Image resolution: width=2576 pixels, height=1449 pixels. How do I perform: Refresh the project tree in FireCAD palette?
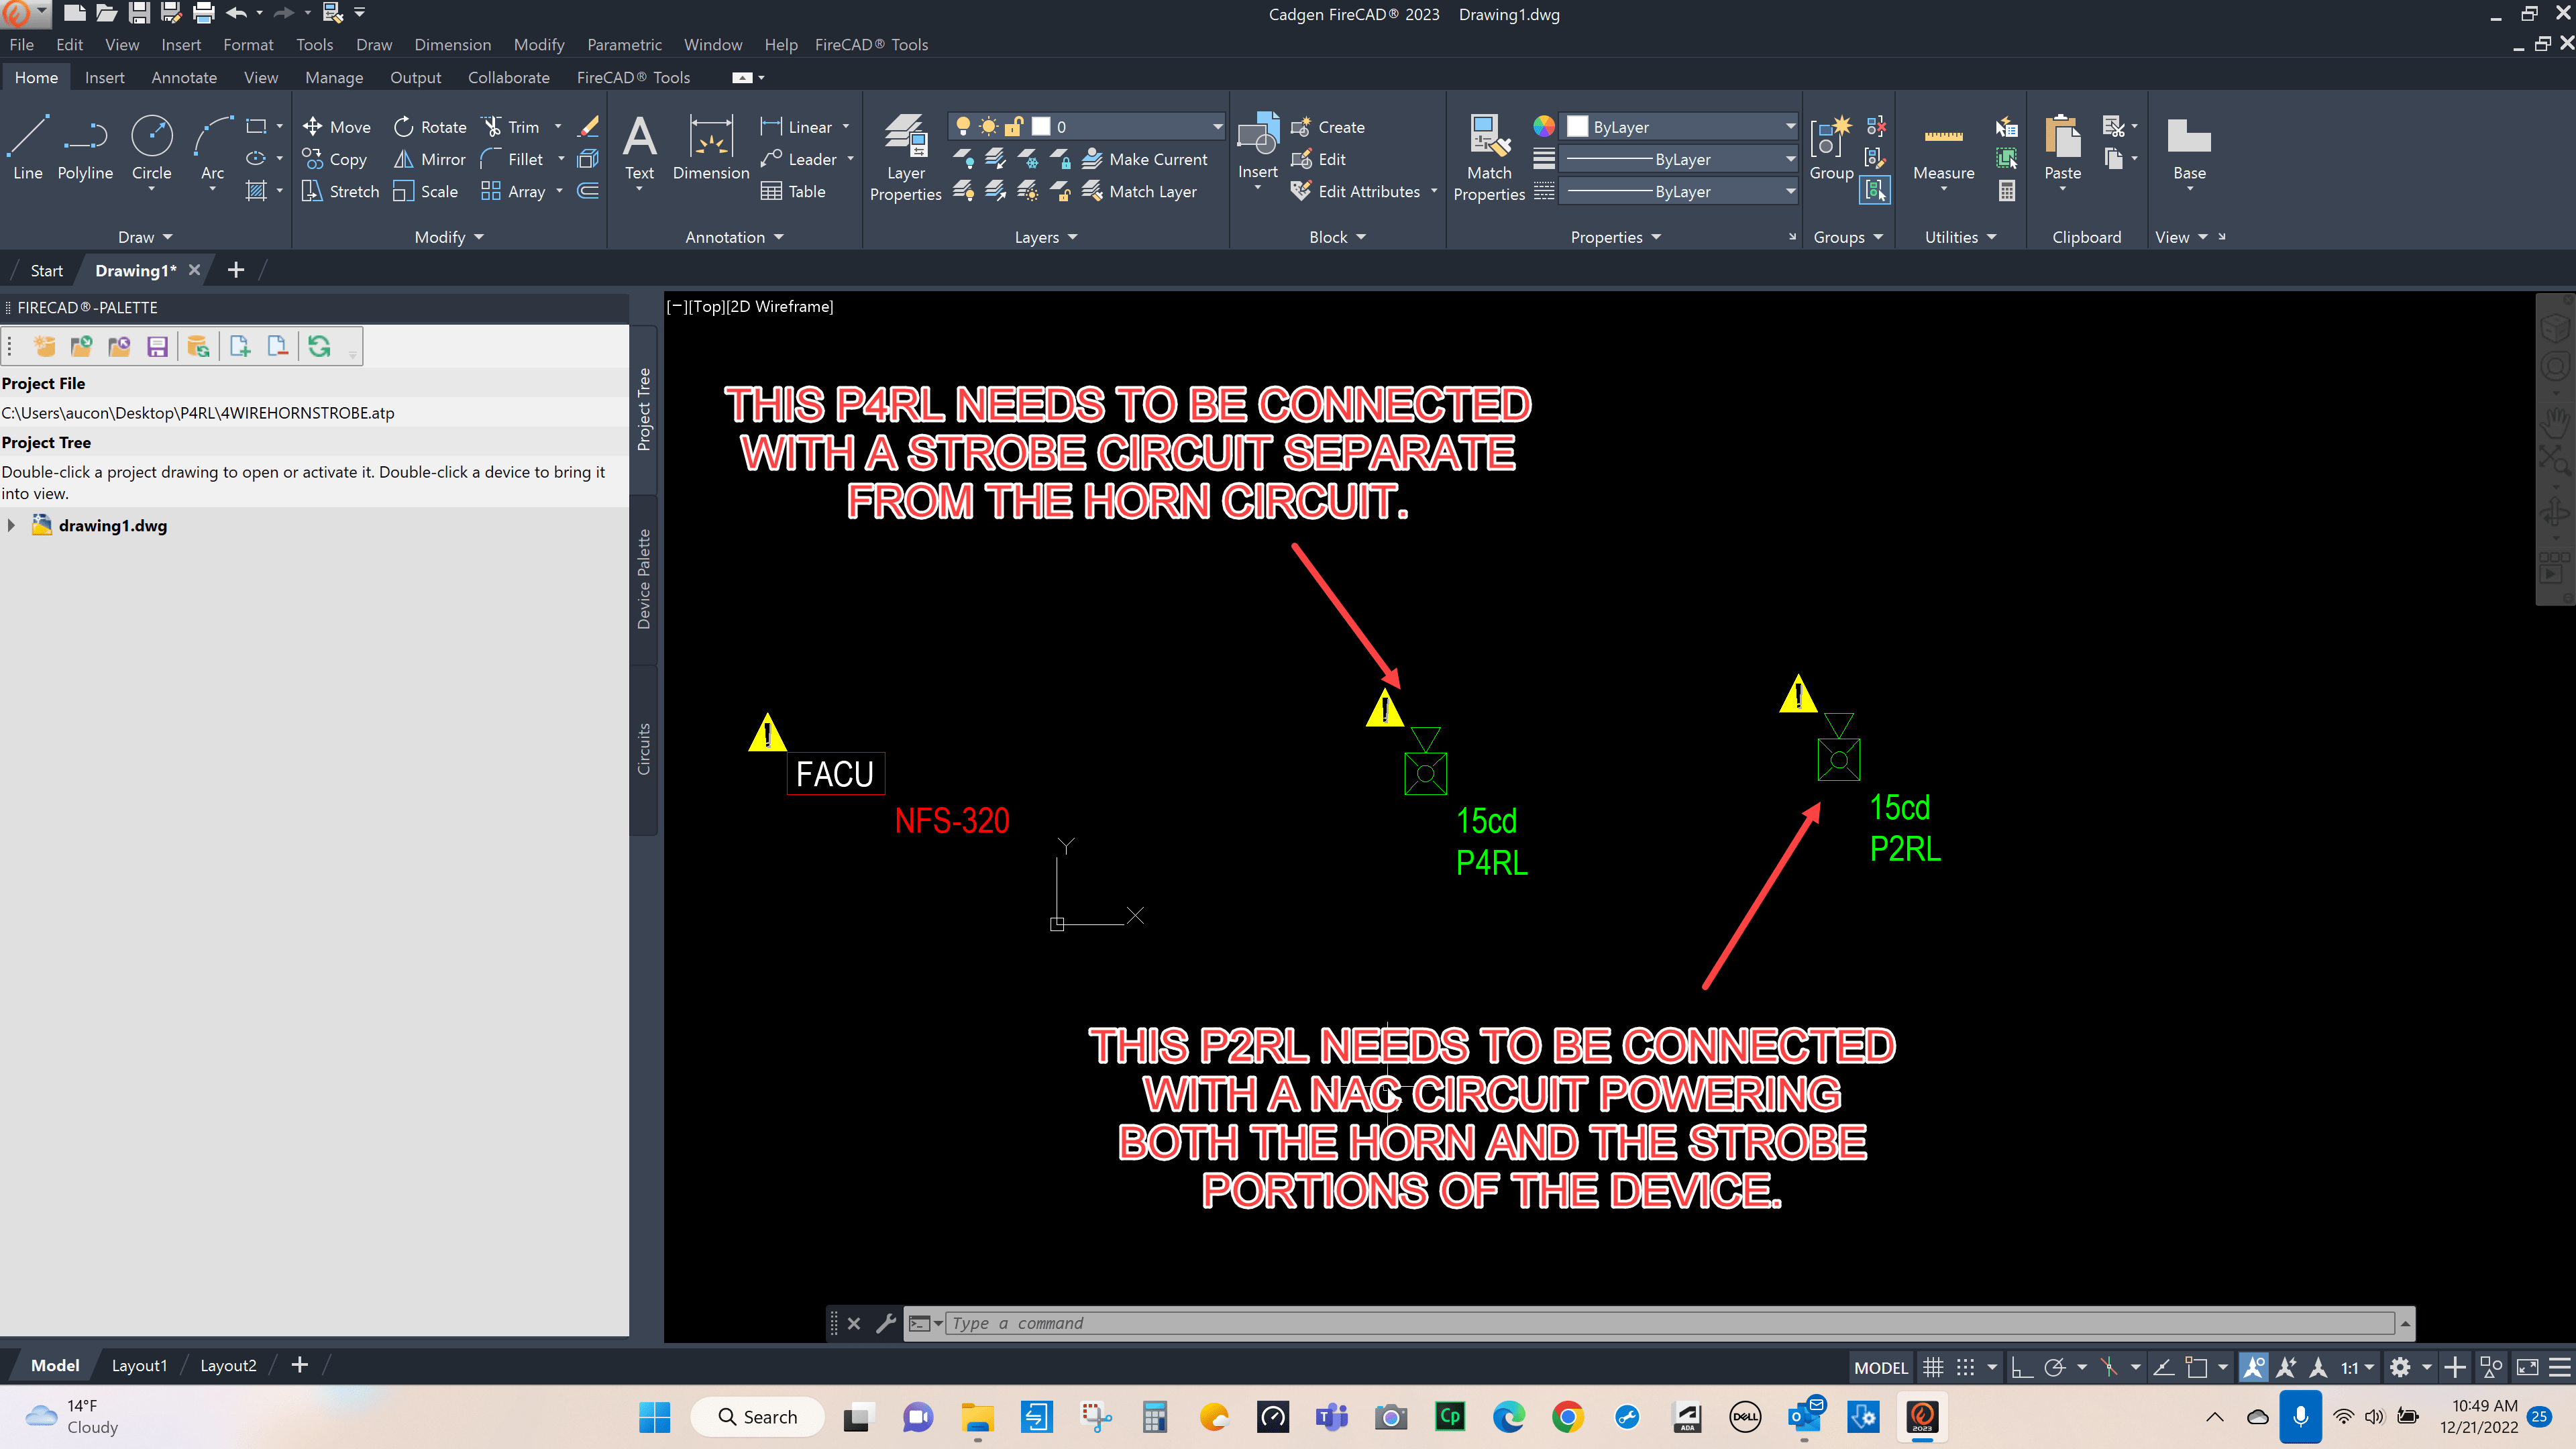[x=319, y=346]
